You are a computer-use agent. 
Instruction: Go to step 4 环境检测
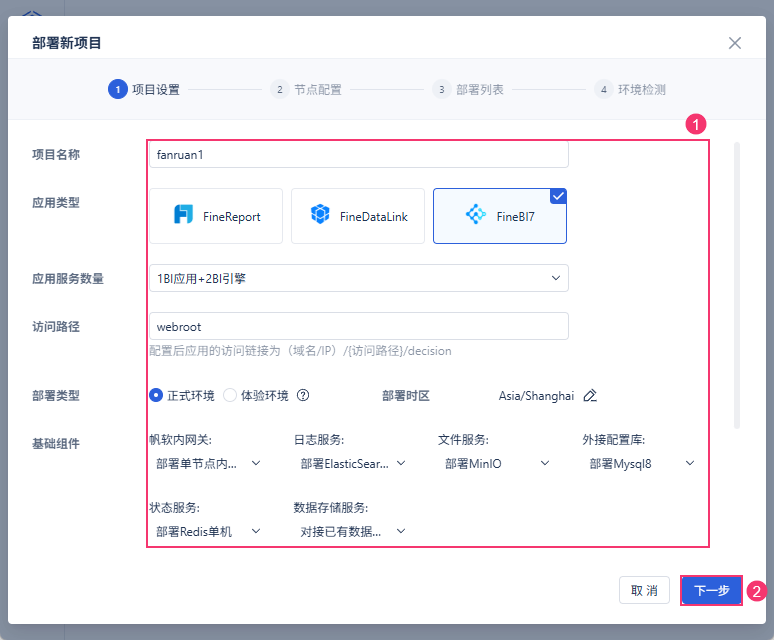[630, 89]
